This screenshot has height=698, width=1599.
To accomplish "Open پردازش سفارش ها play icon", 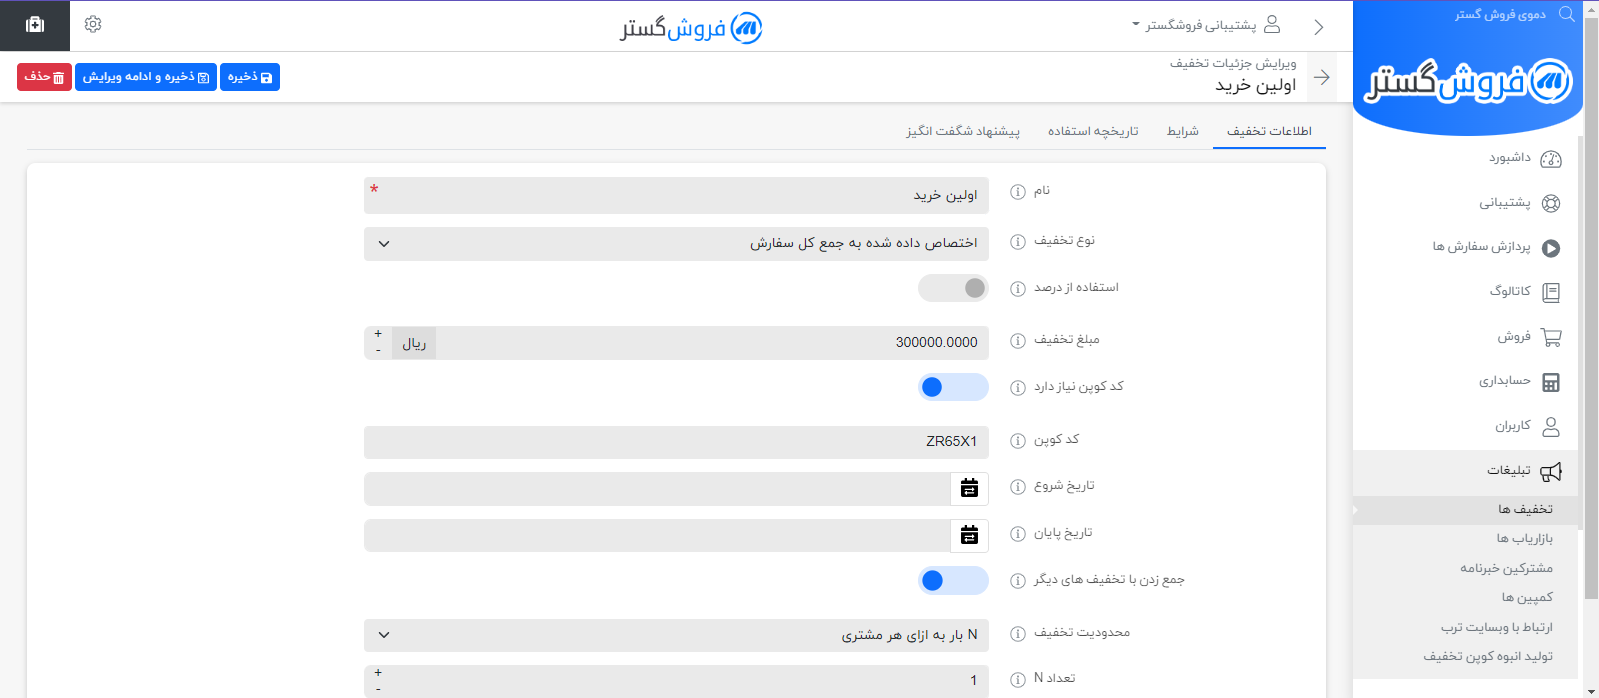I will [x=1551, y=248].
